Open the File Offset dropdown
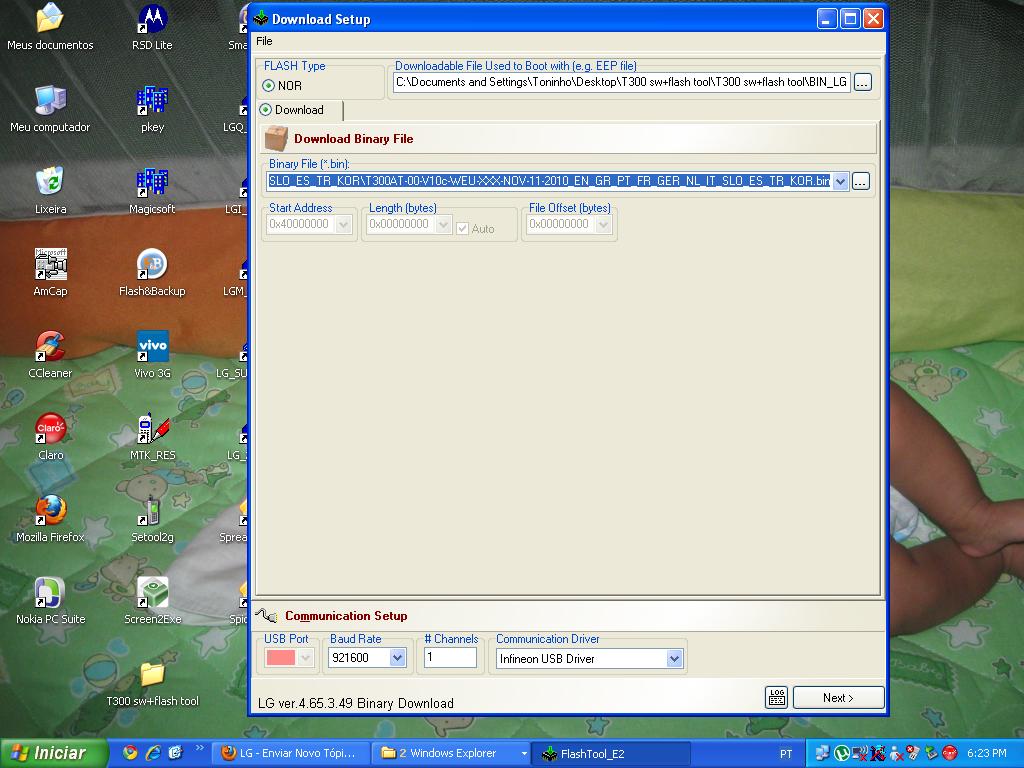Screen dimensions: 1024x768 click(603, 225)
